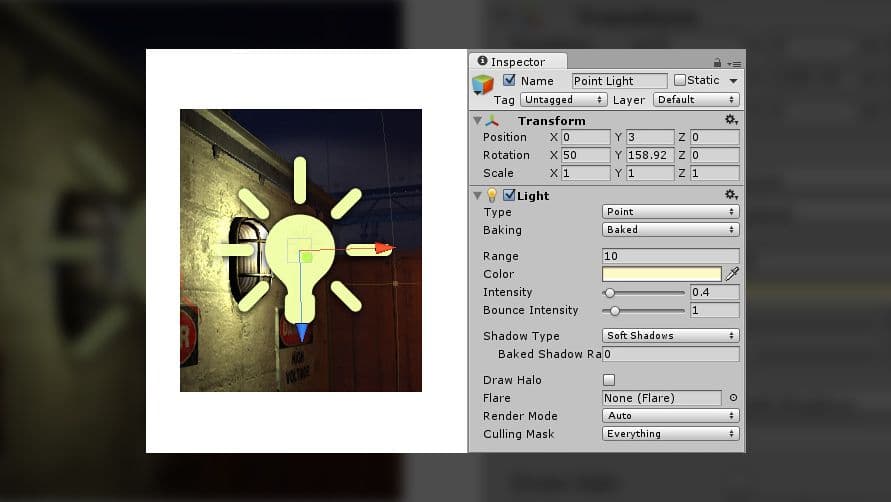891x502 pixels.
Task: Click the Bounce Intensity value field
Action: (715, 310)
